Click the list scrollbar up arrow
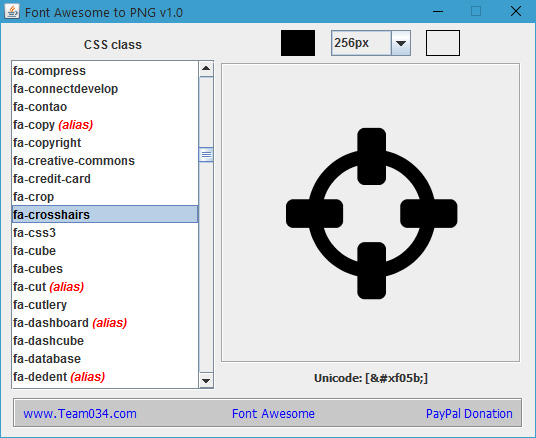 [x=206, y=68]
